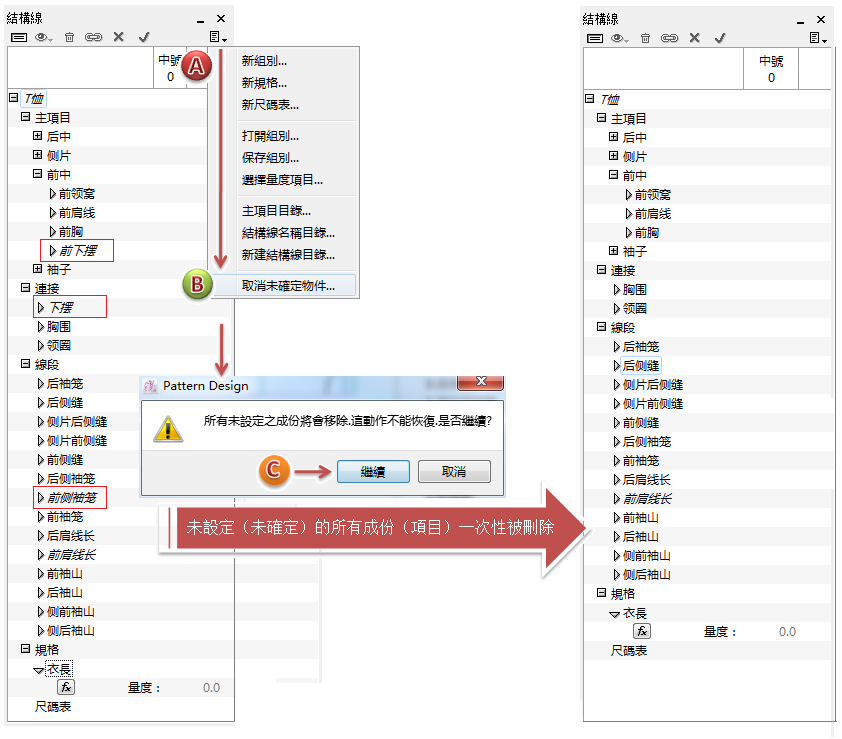Click the checkmark confirm icon in left panel toolbar

(144, 37)
